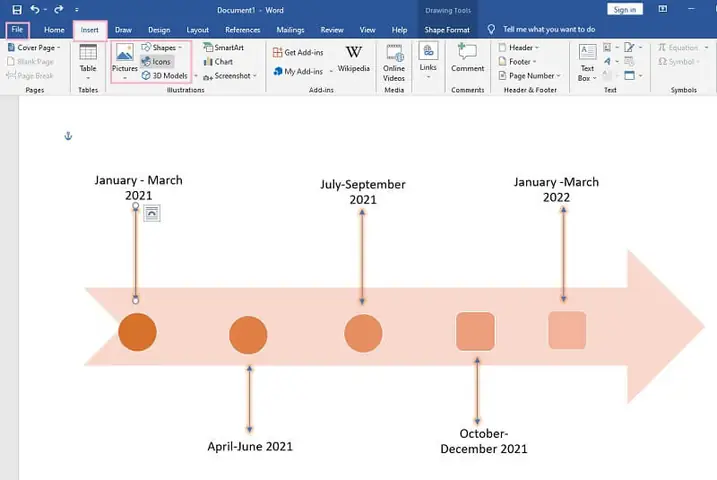Click the Wikipedia add-in
Image resolution: width=717 pixels, height=480 pixels.
pyautogui.click(x=353, y=59)
